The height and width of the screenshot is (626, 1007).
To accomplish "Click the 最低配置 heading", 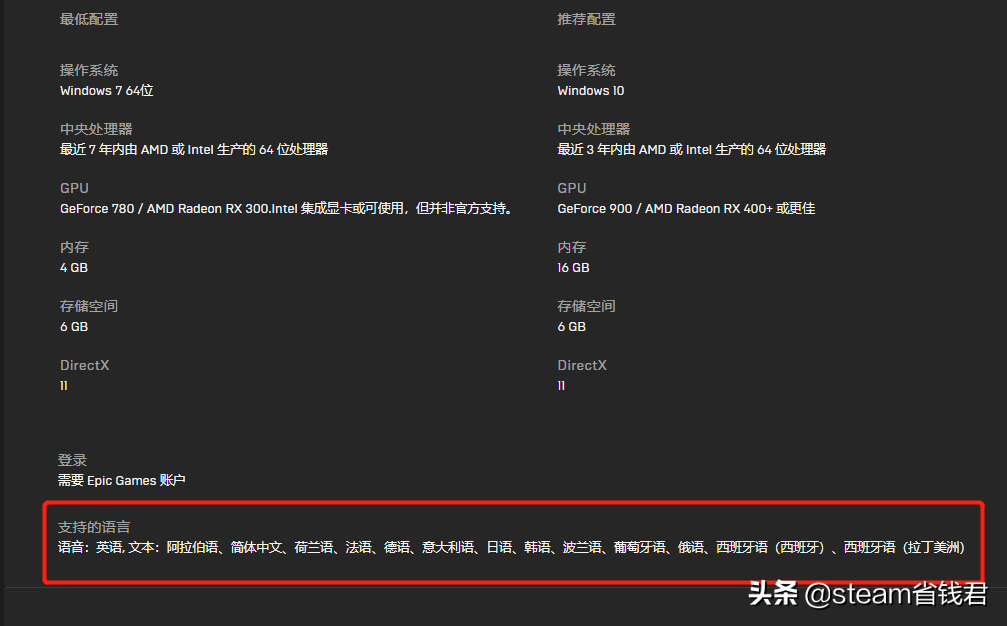I will (89, 19).
